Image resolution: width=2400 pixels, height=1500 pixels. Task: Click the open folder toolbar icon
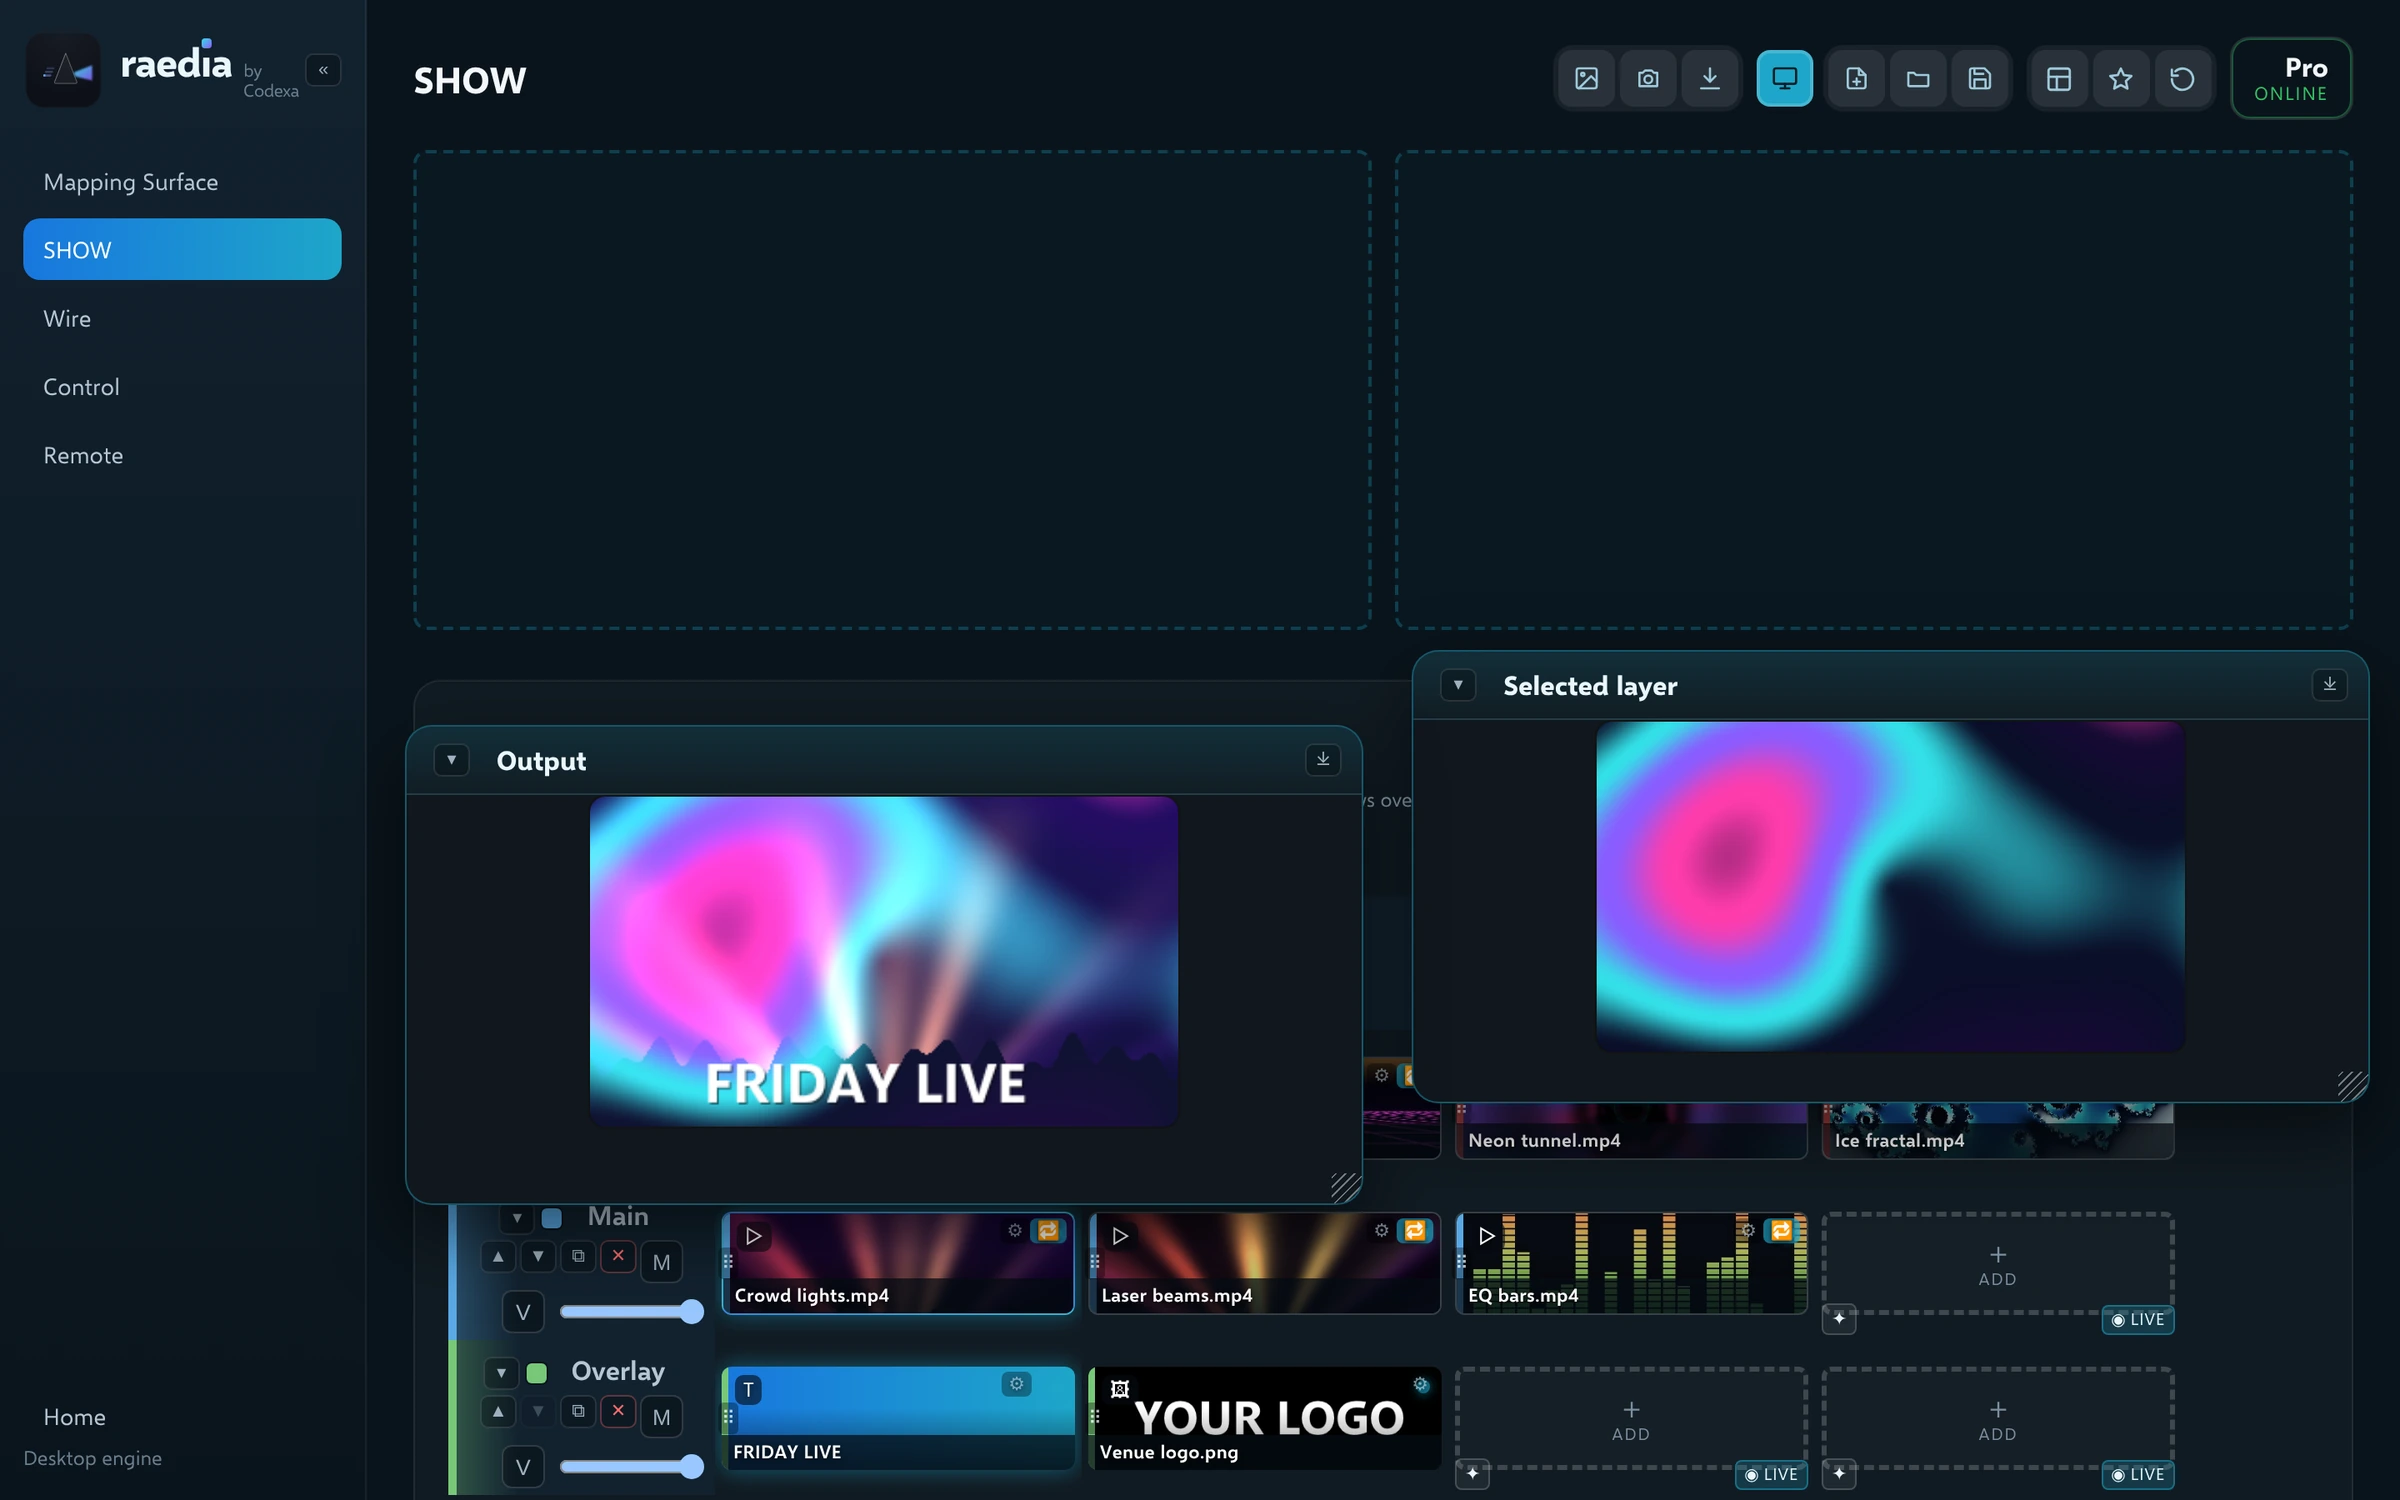click(1918, 78)
